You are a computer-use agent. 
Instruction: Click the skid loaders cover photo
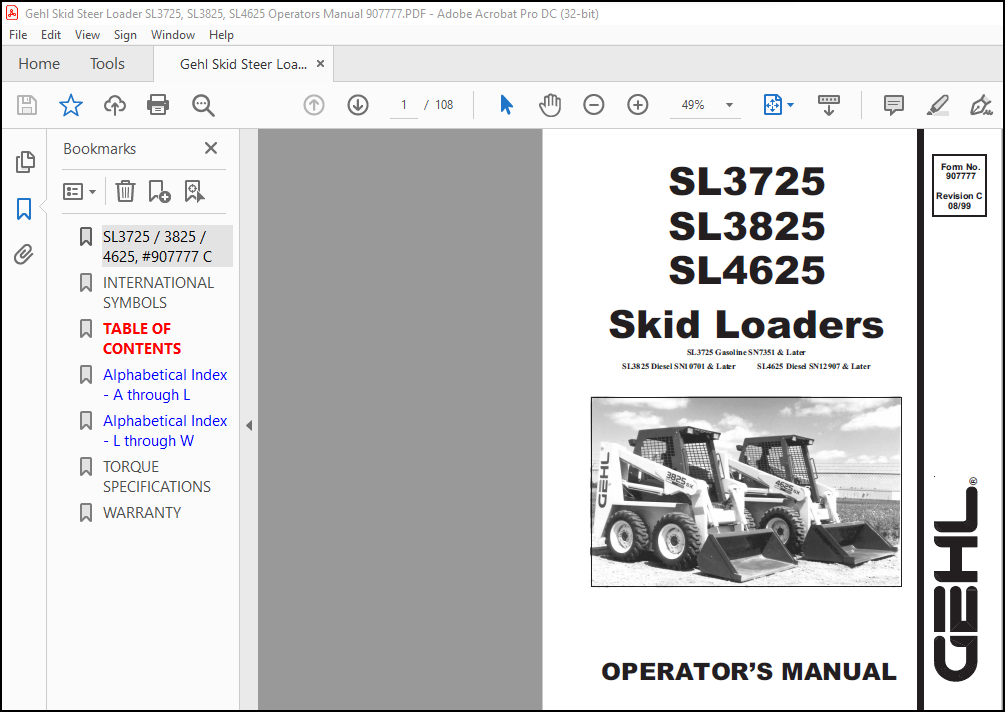pyautogui.click(x=746, y=492)
